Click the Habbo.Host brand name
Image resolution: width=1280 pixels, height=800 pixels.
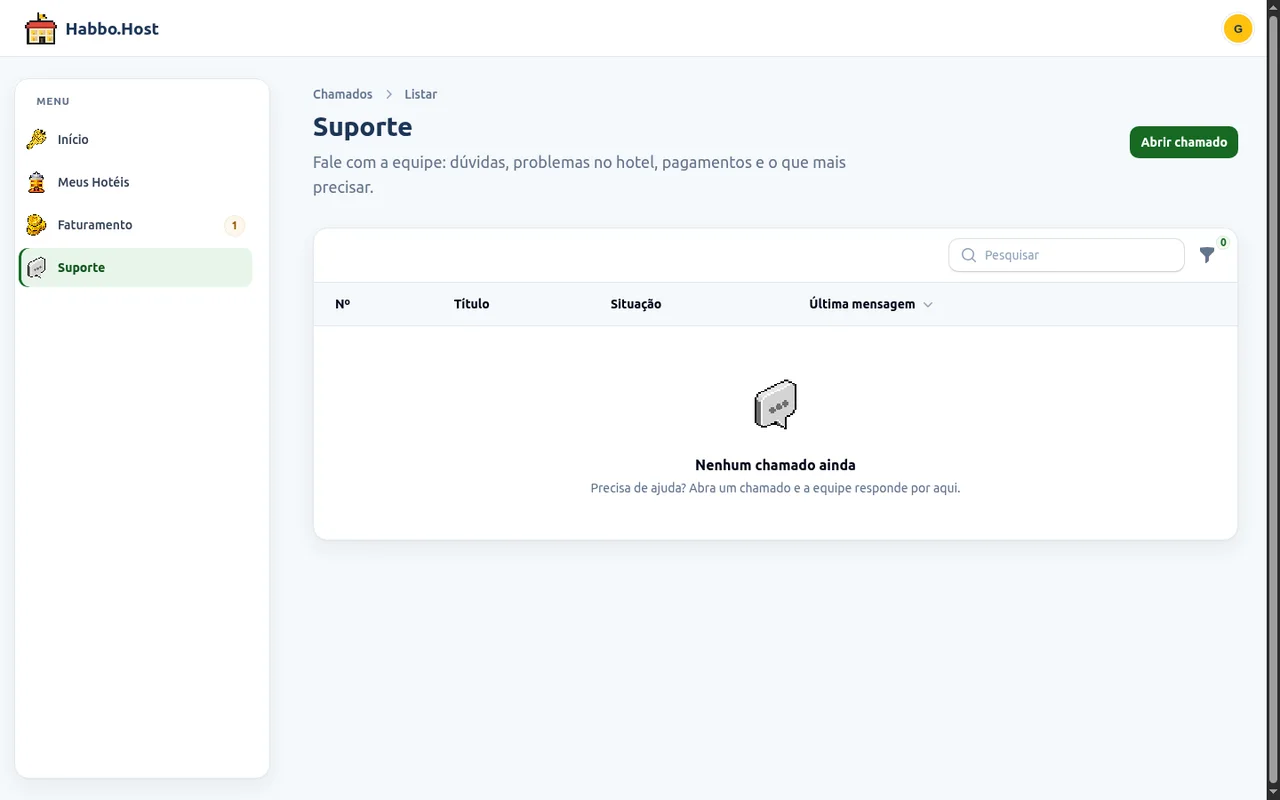tap(112, 29)
